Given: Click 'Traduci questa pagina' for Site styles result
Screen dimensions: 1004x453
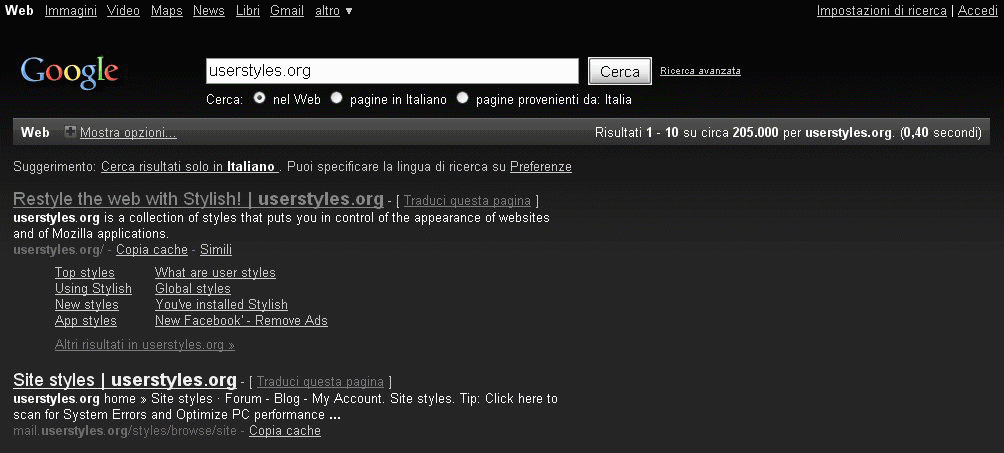Looking at the screenshot, I should click(x=320, y=382).
